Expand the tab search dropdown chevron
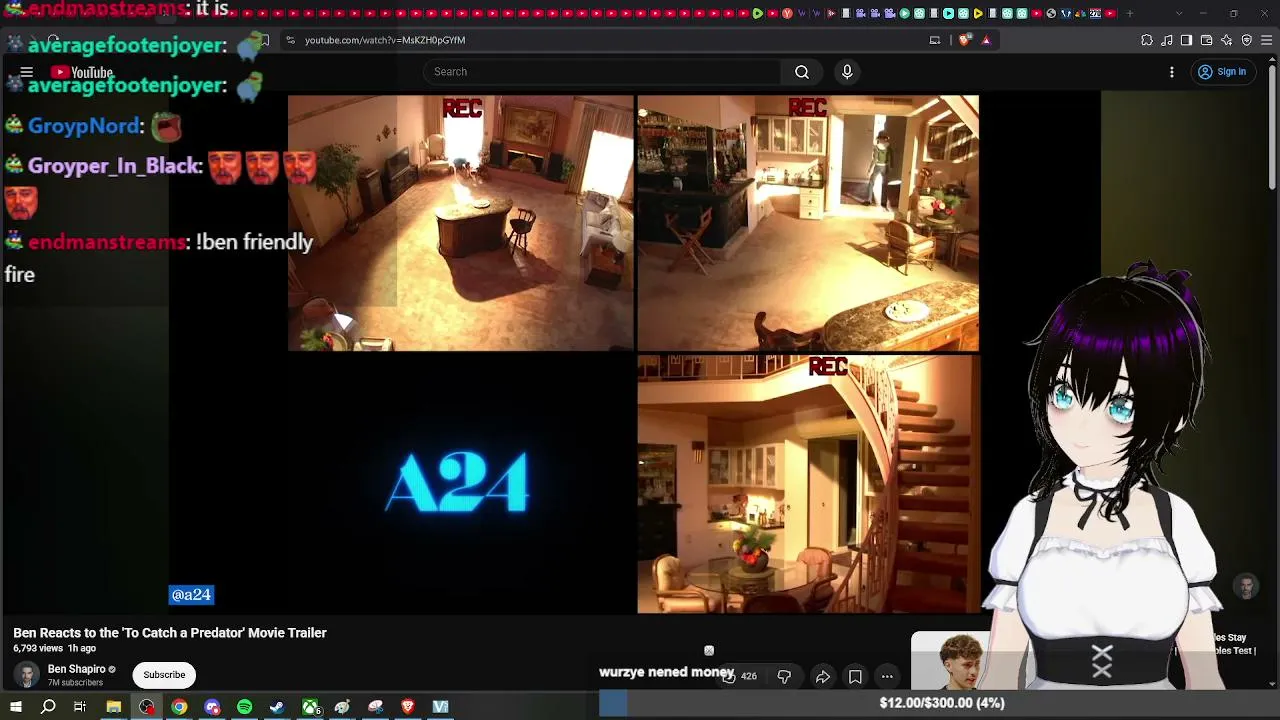Image resolution: width=1280 pixels, height=720 pixels. (x=1179, y=13)
